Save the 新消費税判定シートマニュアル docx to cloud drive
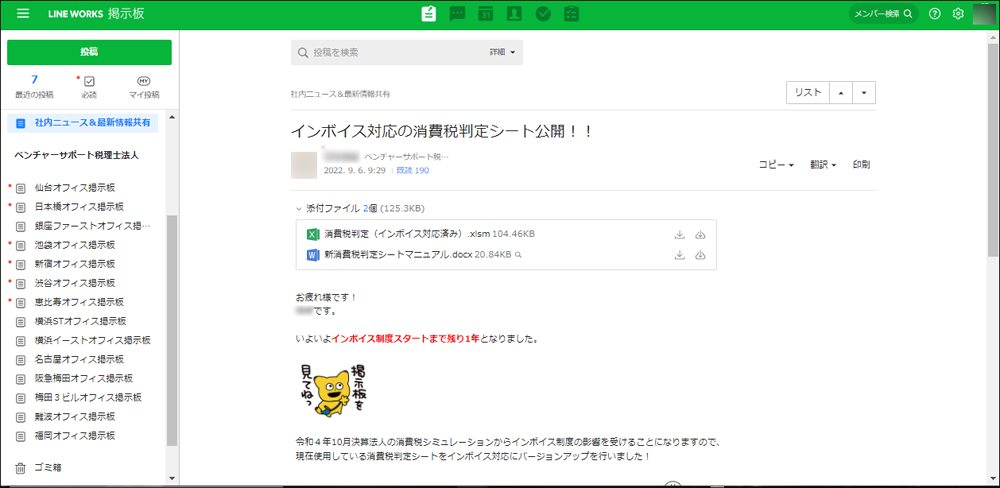Viewport: 1000px width, 488px height. coord(700,255)
